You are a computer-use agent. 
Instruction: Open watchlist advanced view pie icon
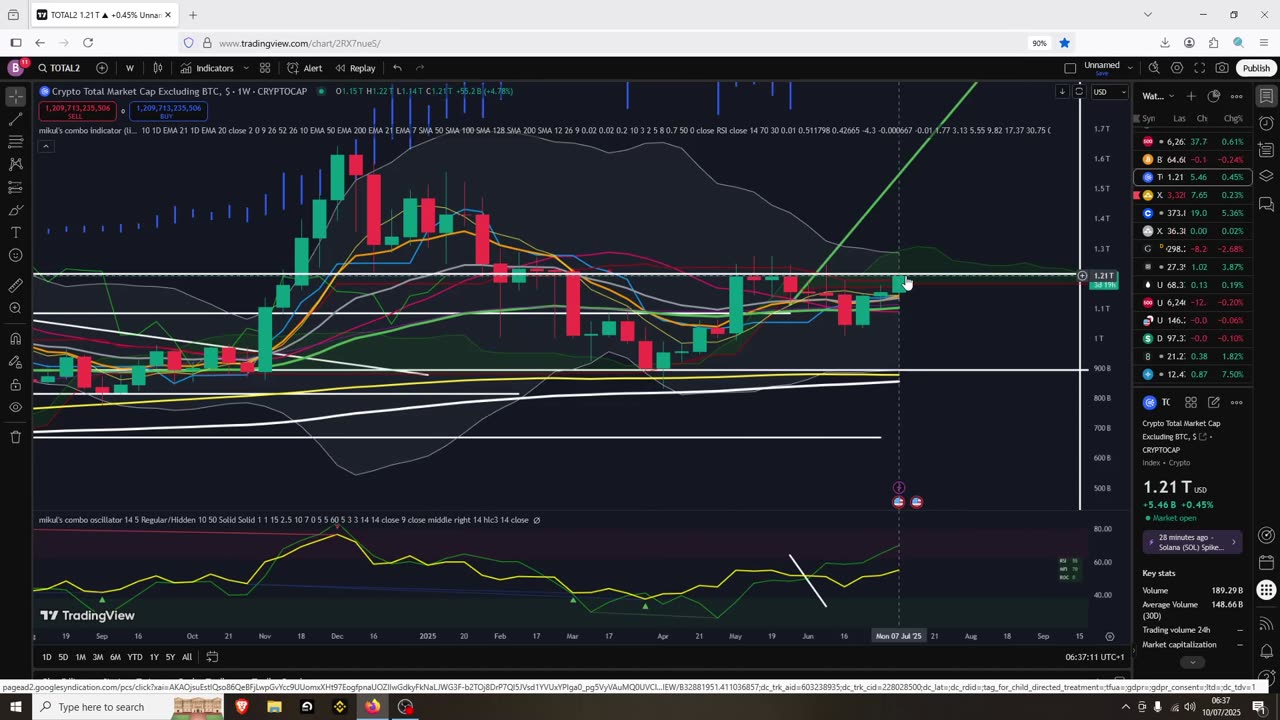point(1214,96)
